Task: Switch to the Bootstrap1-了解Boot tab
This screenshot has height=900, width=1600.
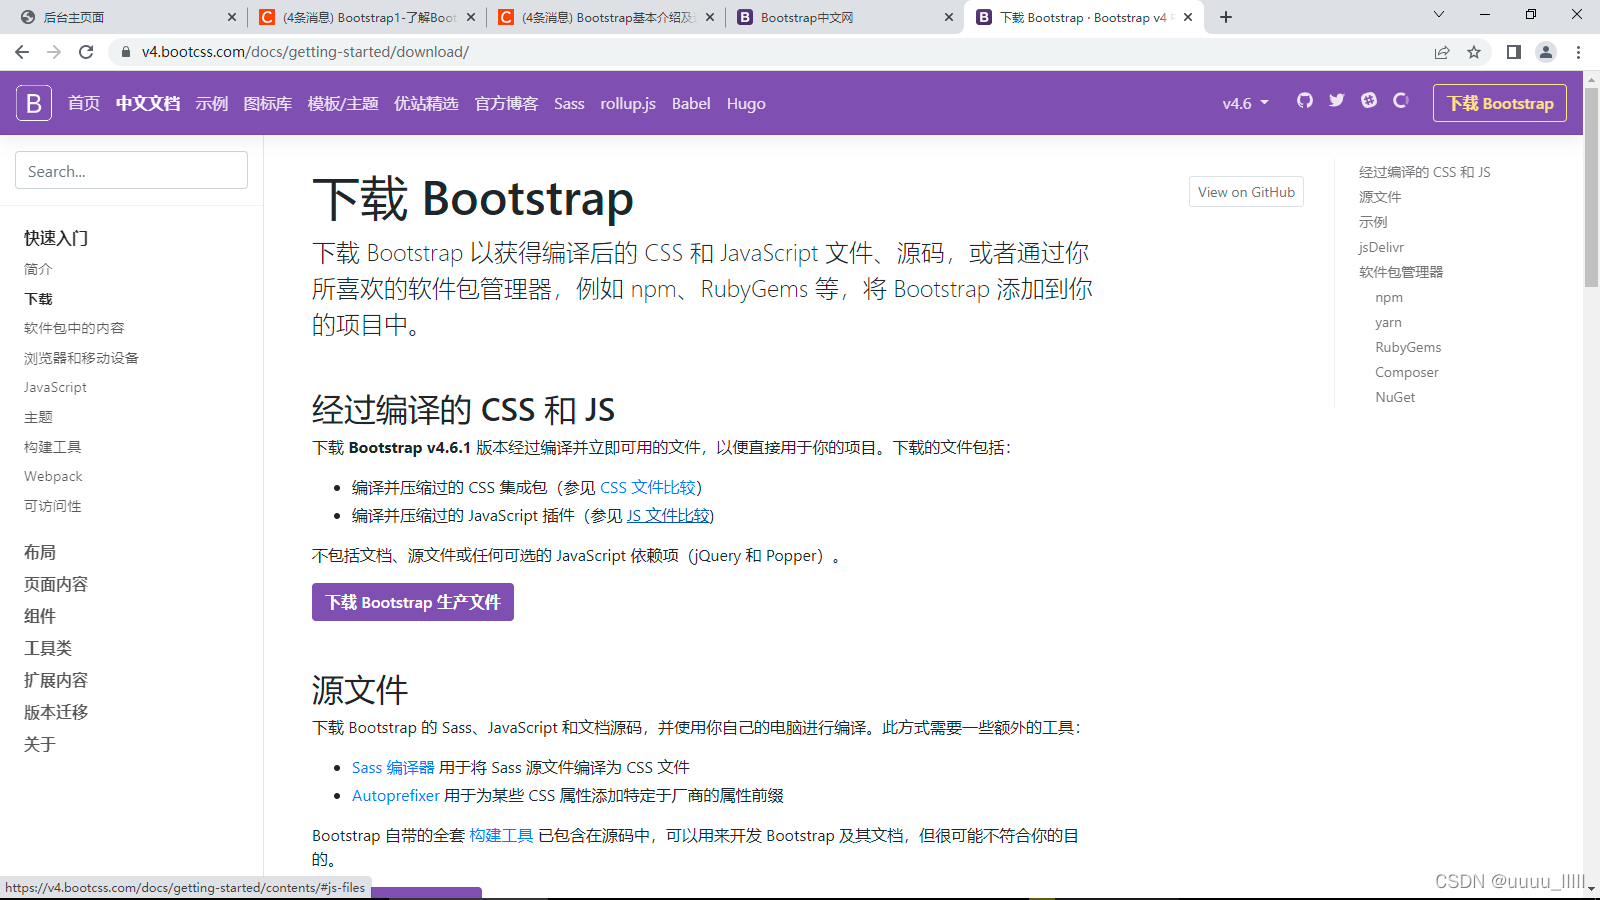Action: (367, 17)
